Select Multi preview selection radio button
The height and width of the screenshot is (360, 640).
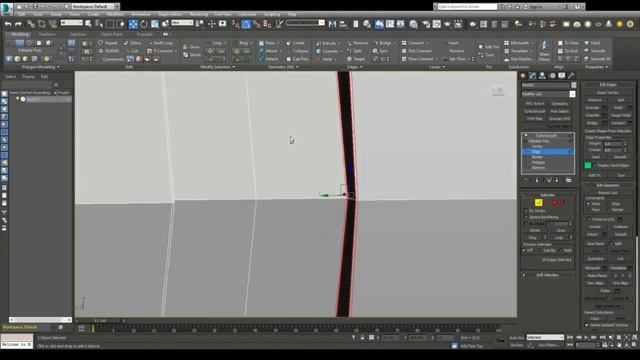(x=560, y=250)
